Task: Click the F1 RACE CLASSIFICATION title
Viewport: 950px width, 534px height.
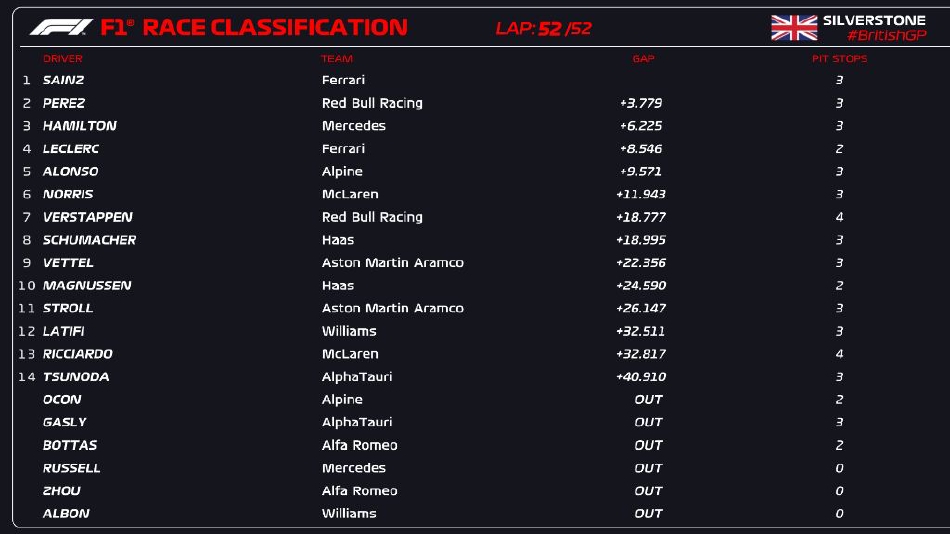Action: (254, 27)
